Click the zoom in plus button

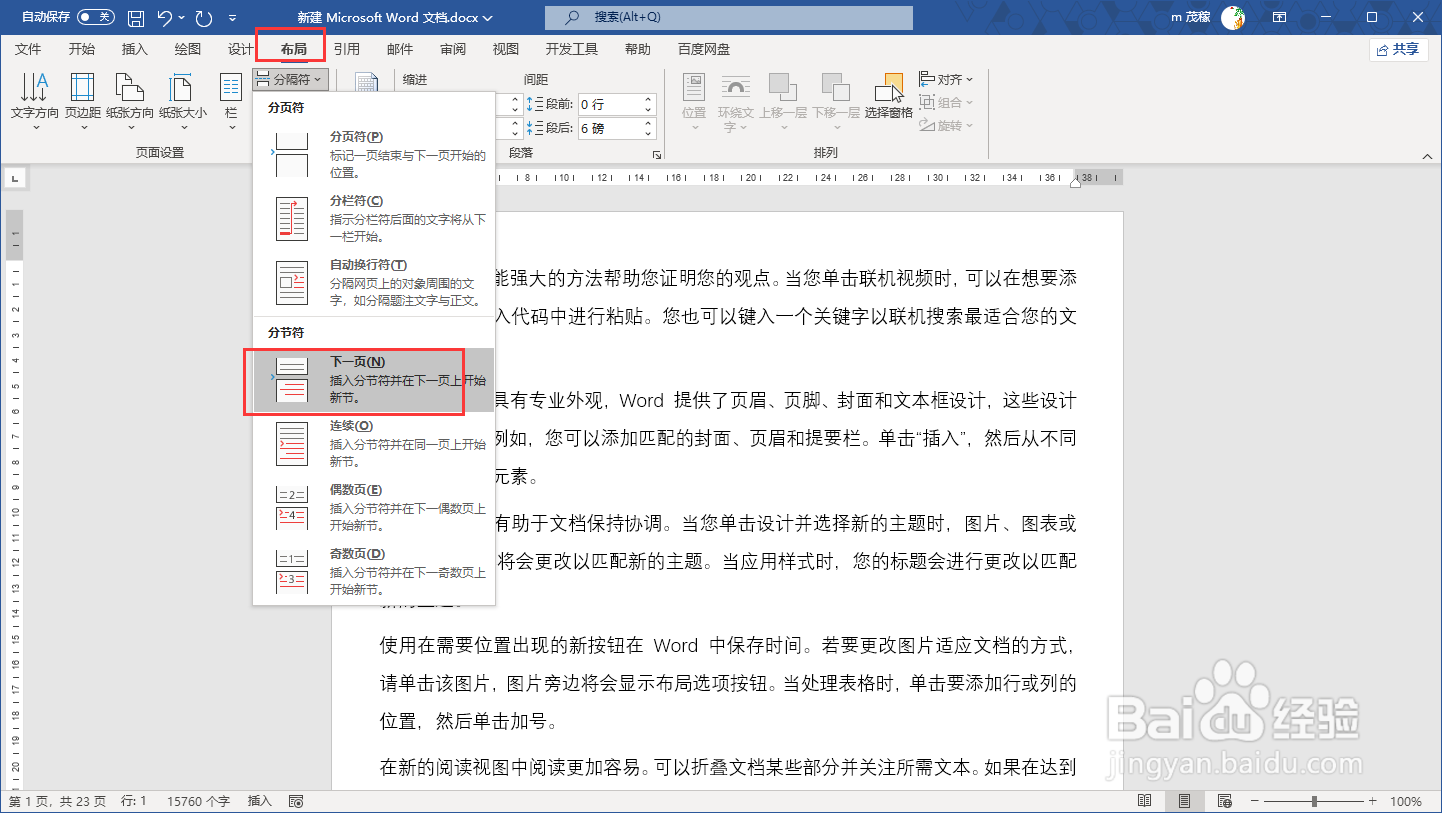point(1373,801)
